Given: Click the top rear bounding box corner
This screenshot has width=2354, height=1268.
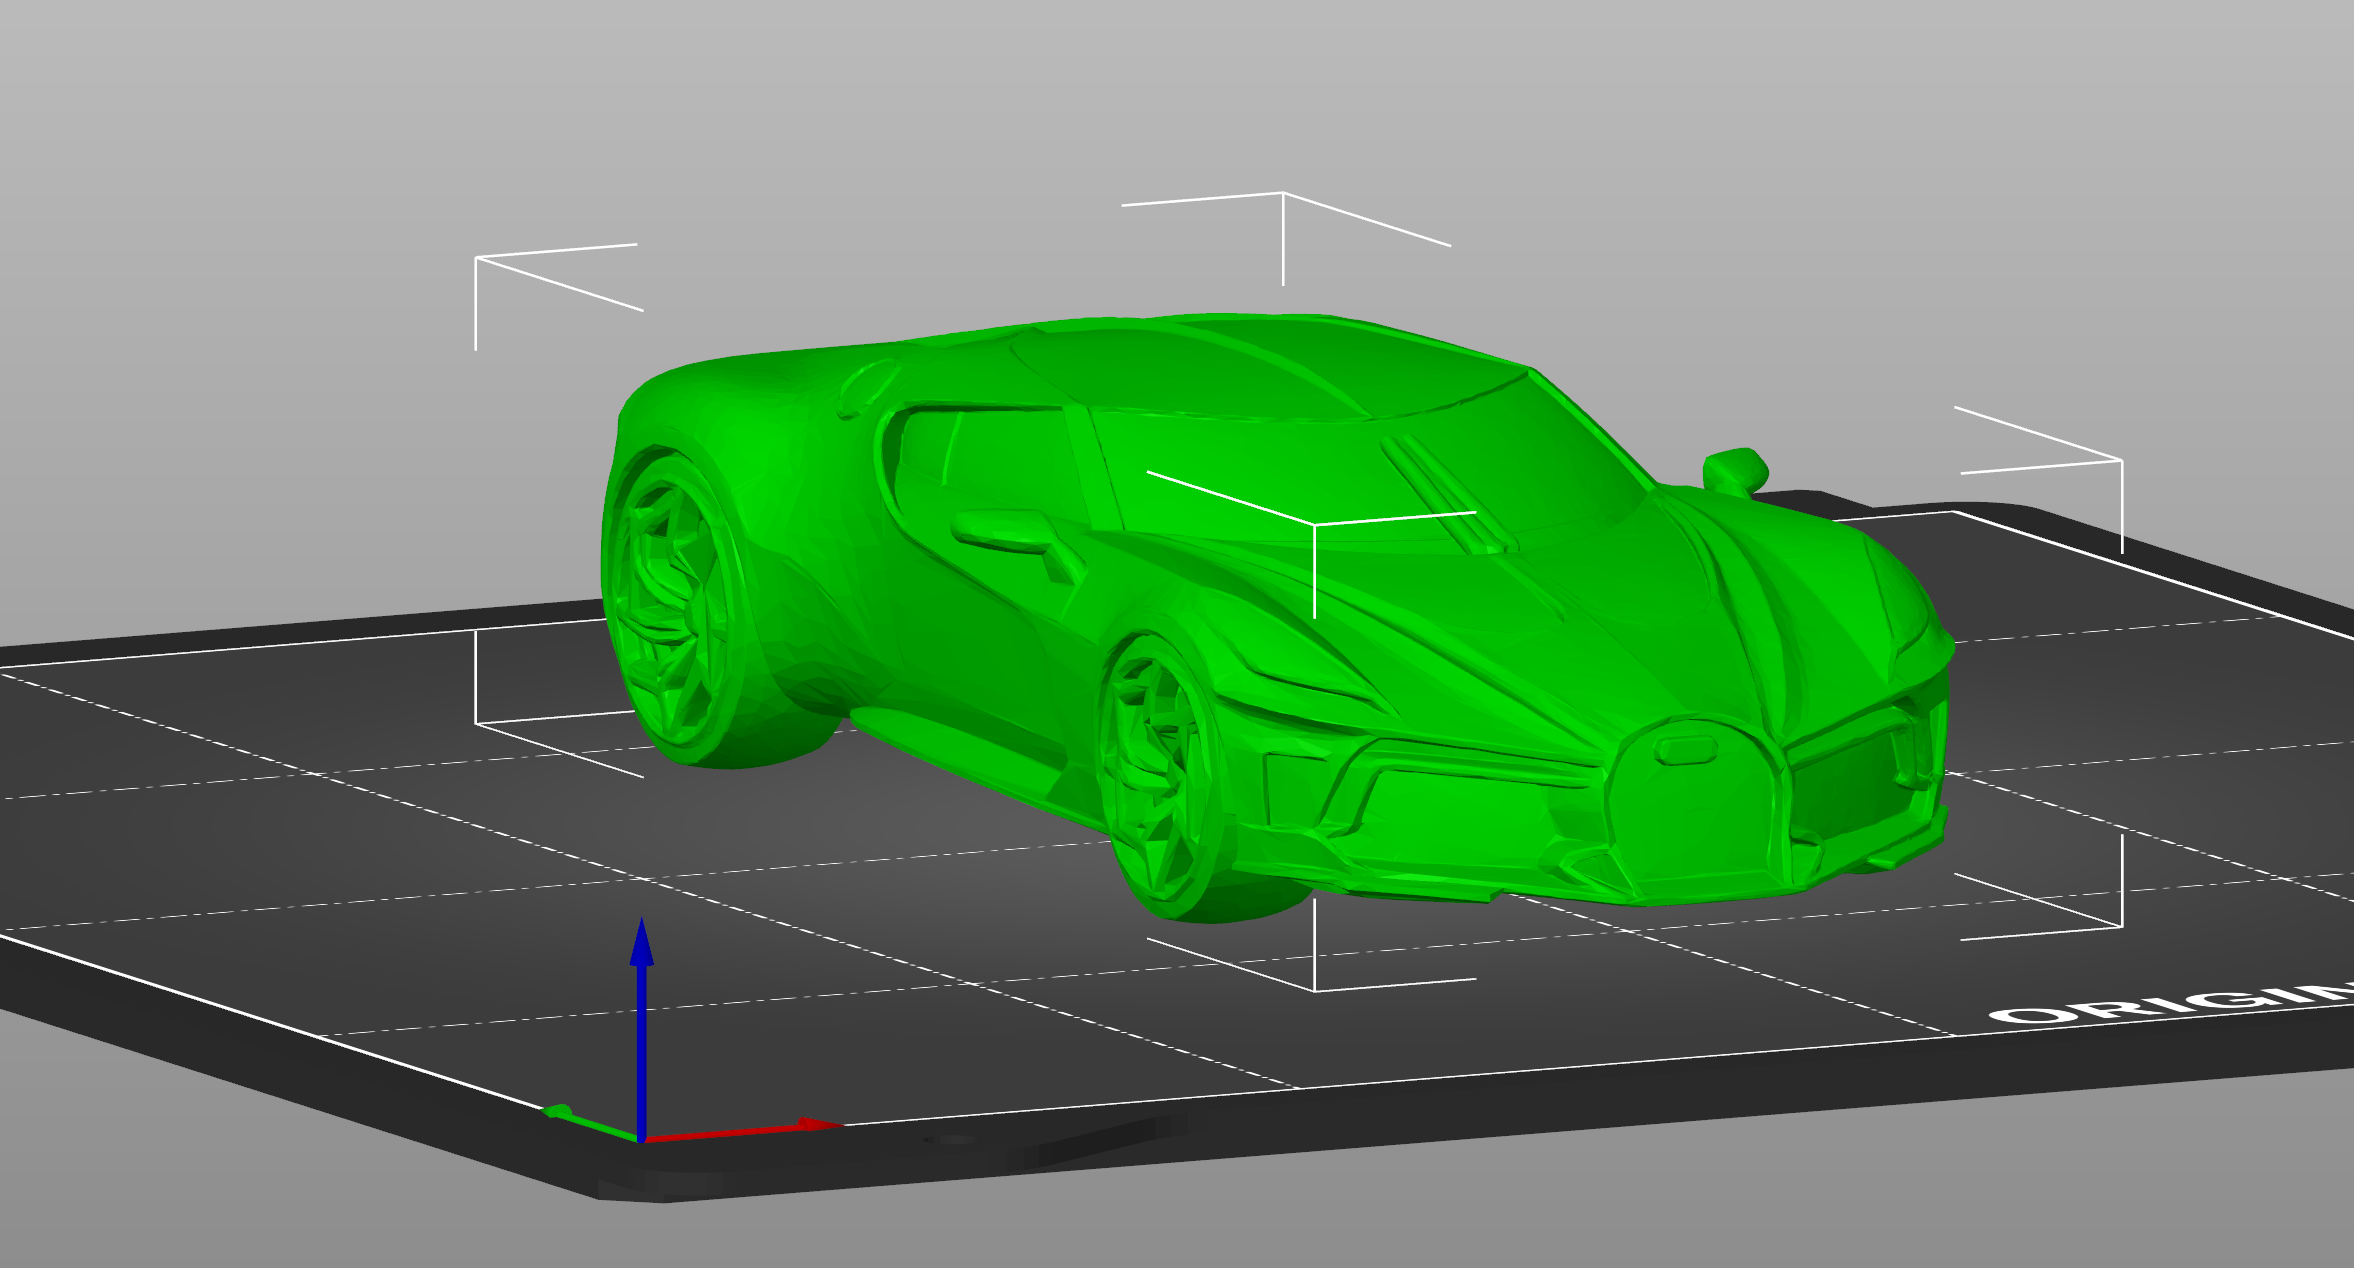Looking at the screenshot, I should pos(1283,193).
